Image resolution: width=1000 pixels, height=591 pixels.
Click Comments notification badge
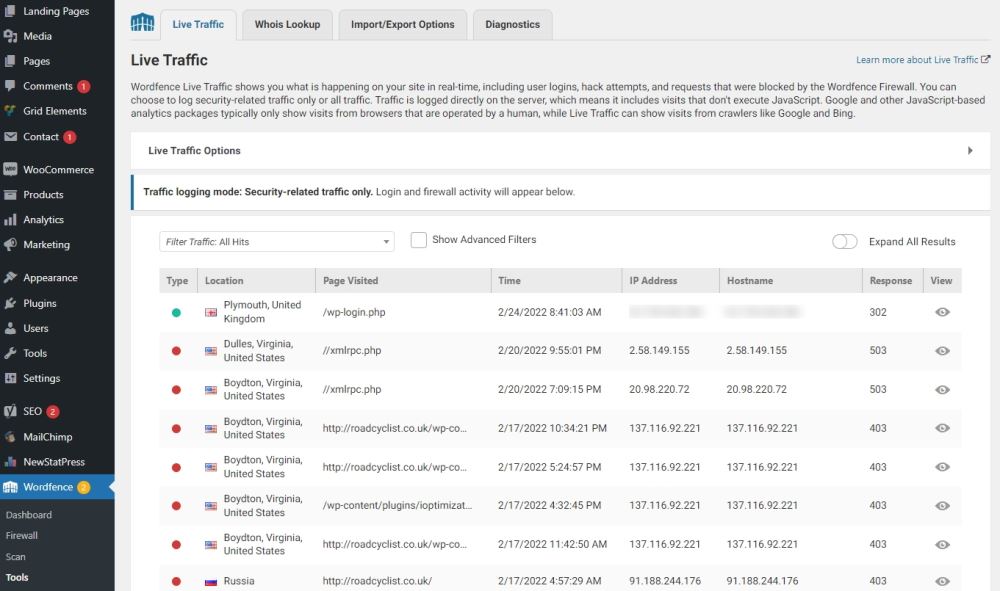tap(84, 86)
